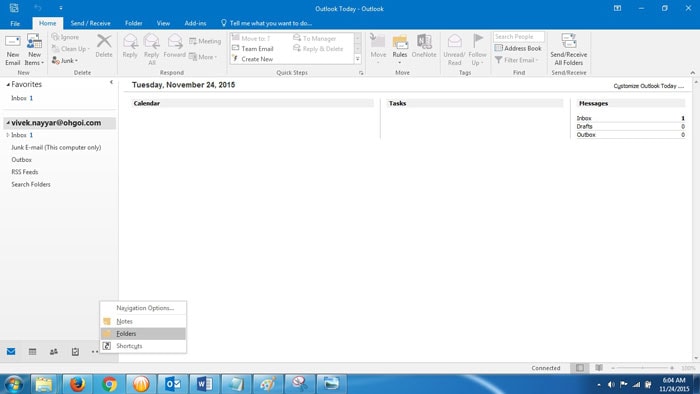Image resolution: width=700 pixels, height=394 pixels.
Task: Open the Filter Email dropdown
Action: 517,60
